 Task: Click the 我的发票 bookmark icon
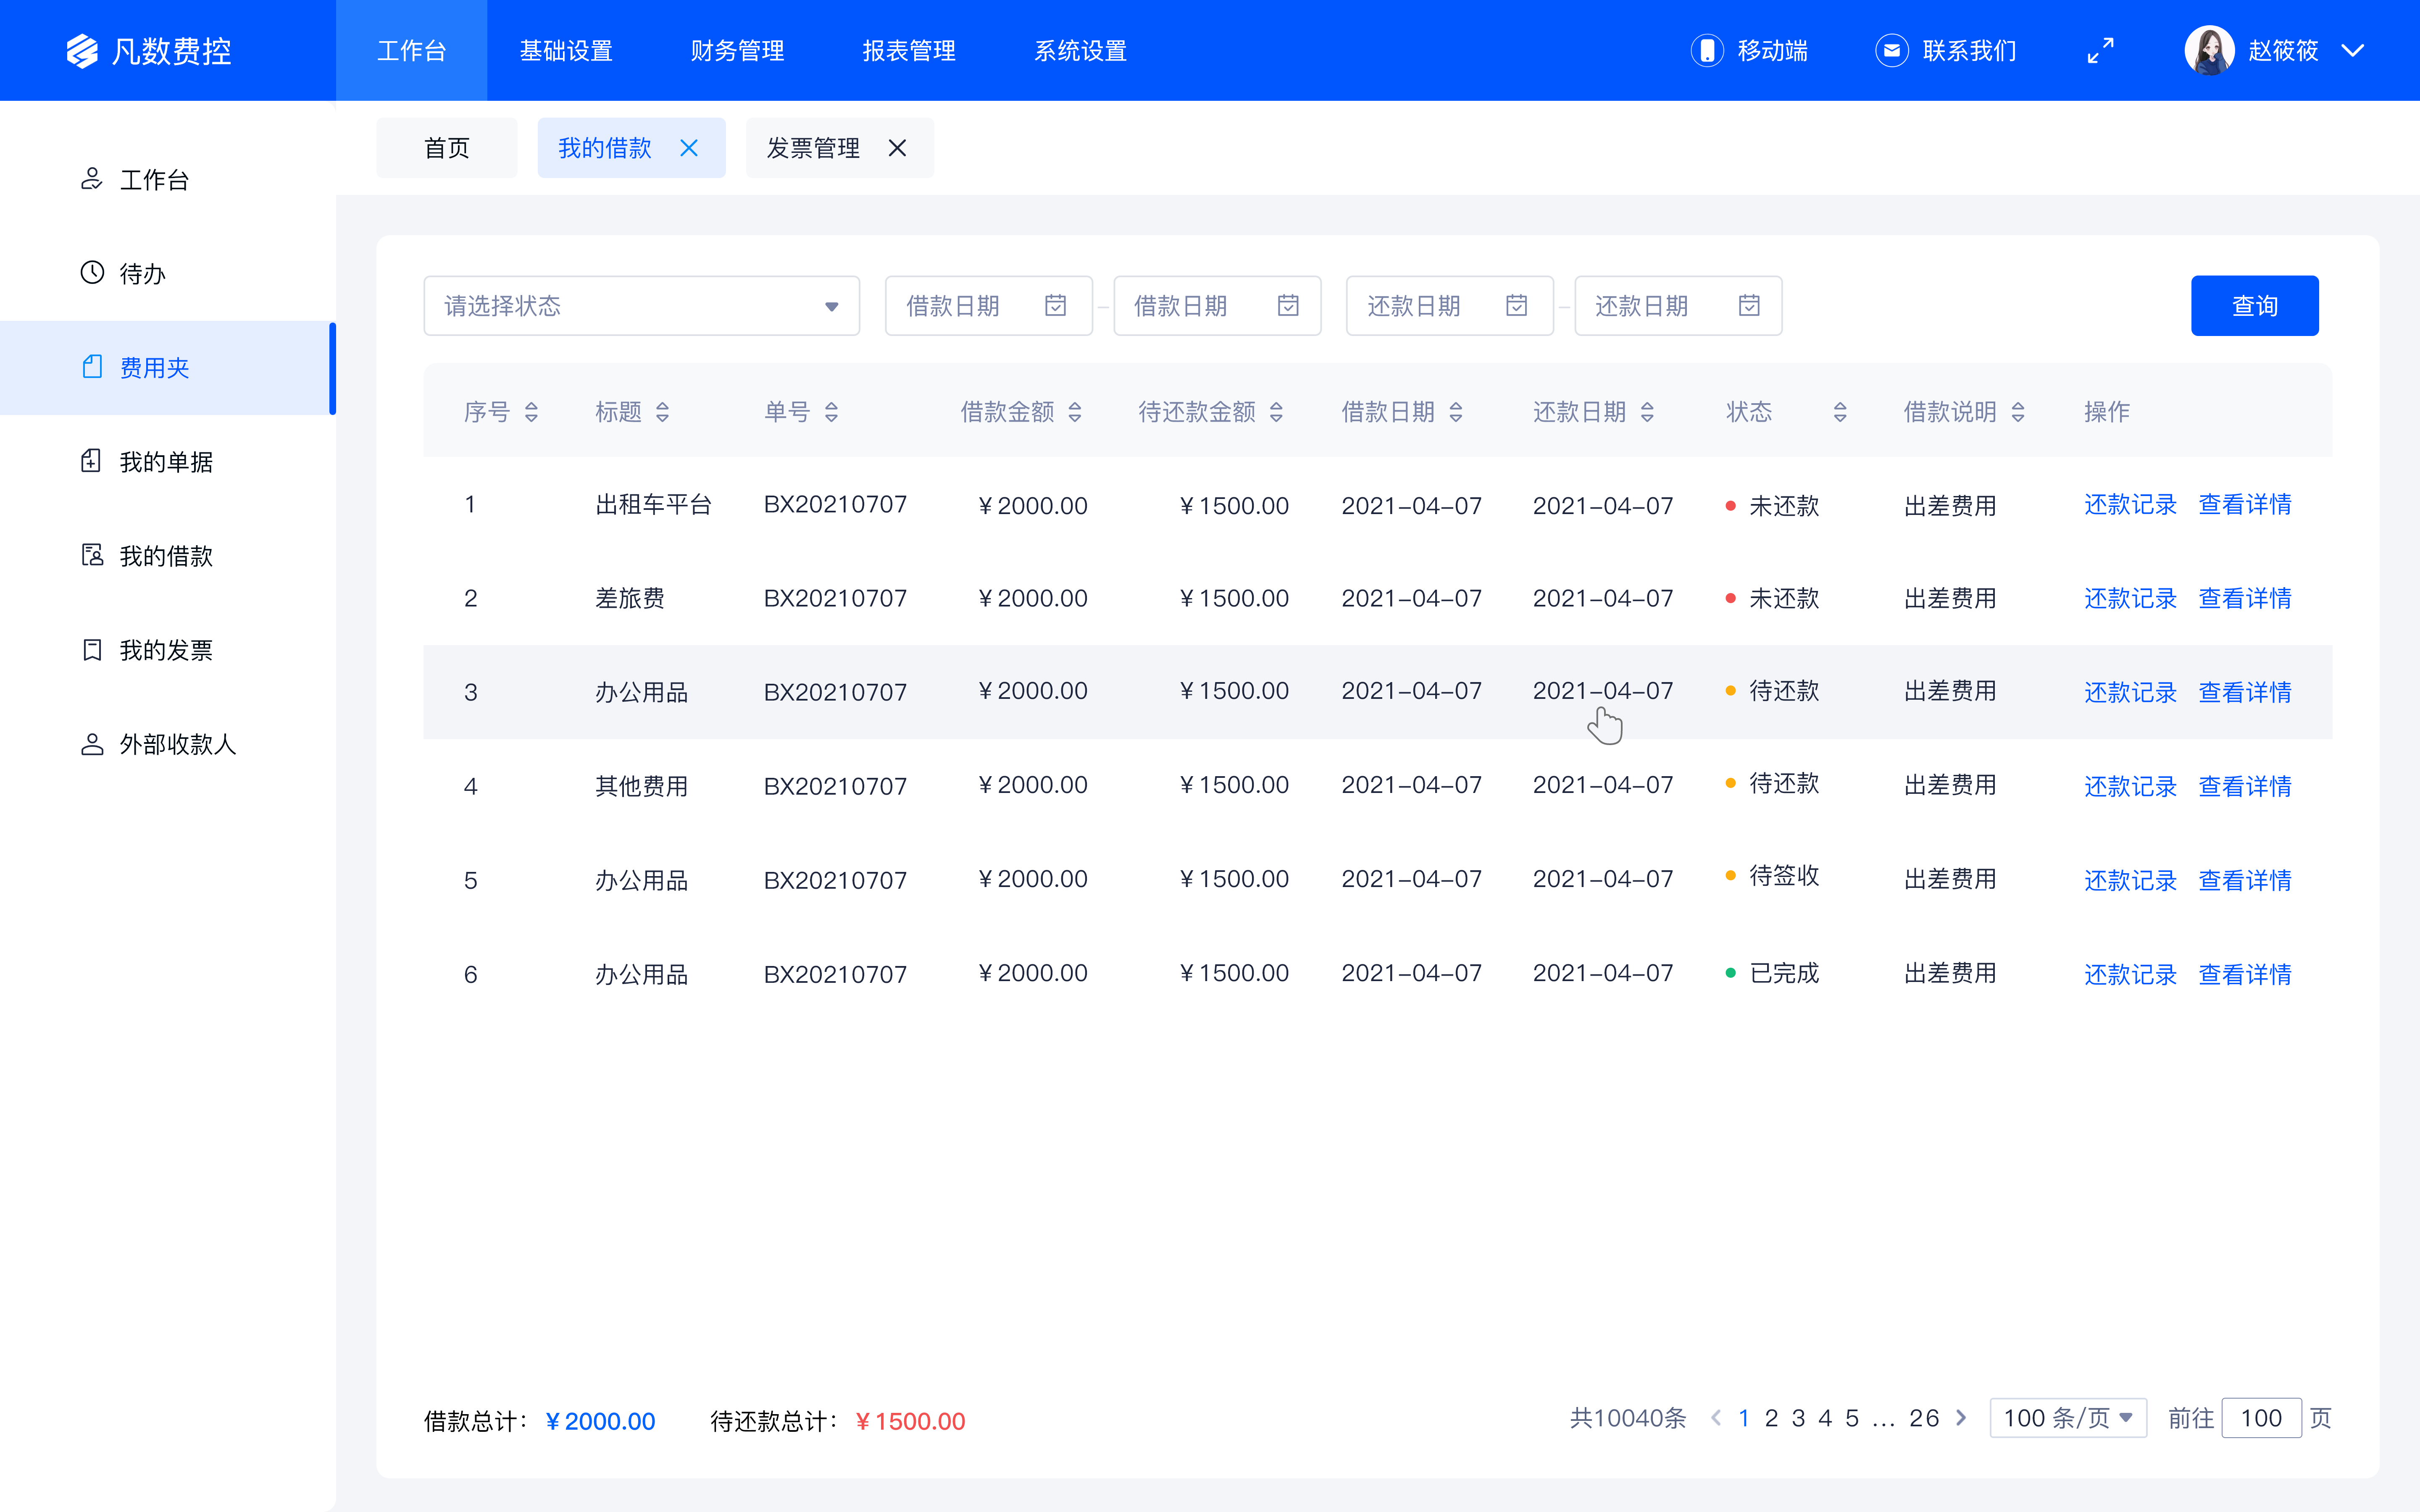(x=92, y=650)
